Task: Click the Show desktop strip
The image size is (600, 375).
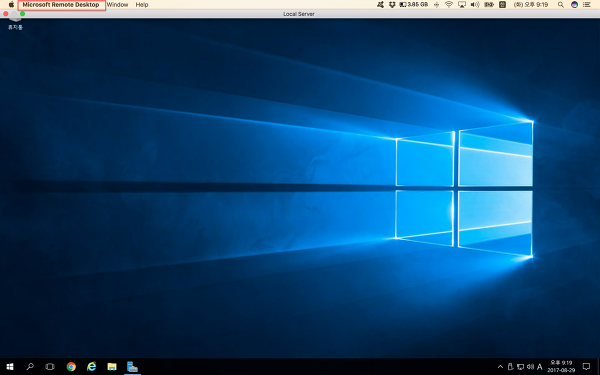Action: click(x=598, y=367)
